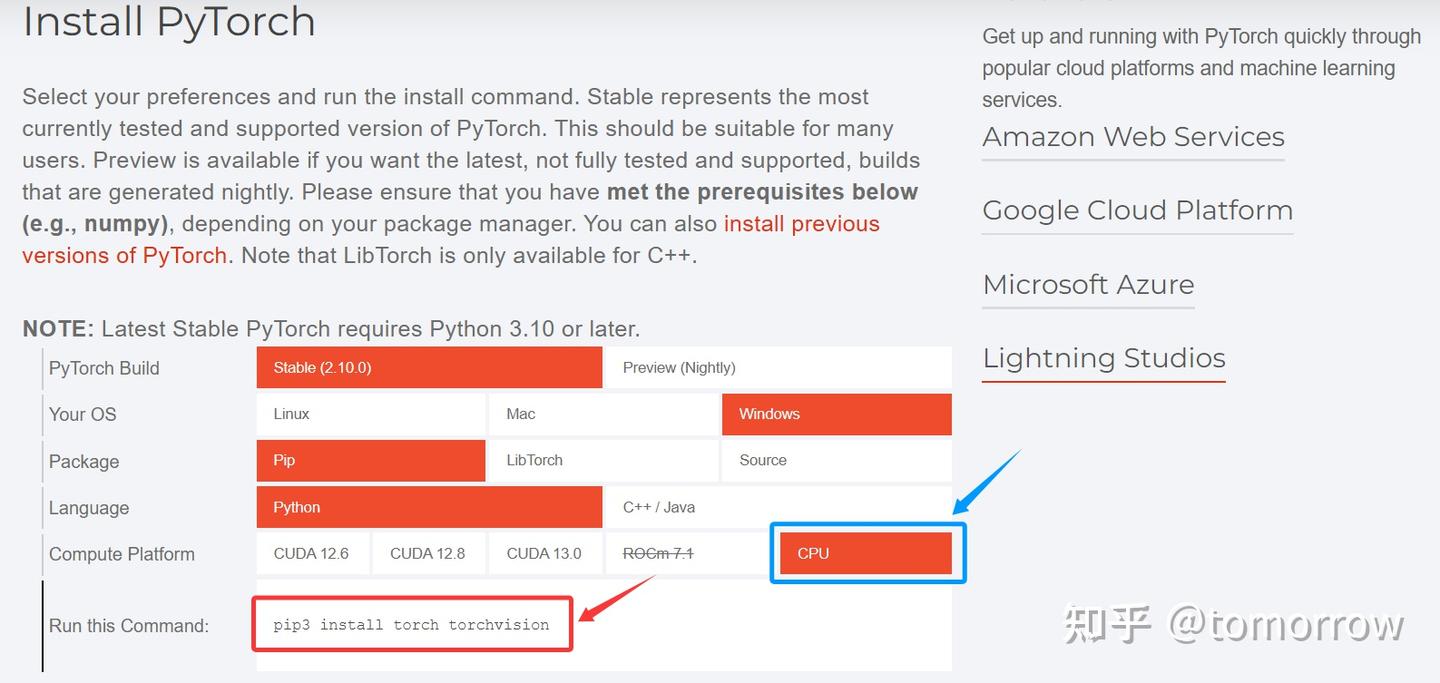1440x683 pixels.
Task: Select CUDA 13.0 compute platform
Action: [x=546, y=554]
